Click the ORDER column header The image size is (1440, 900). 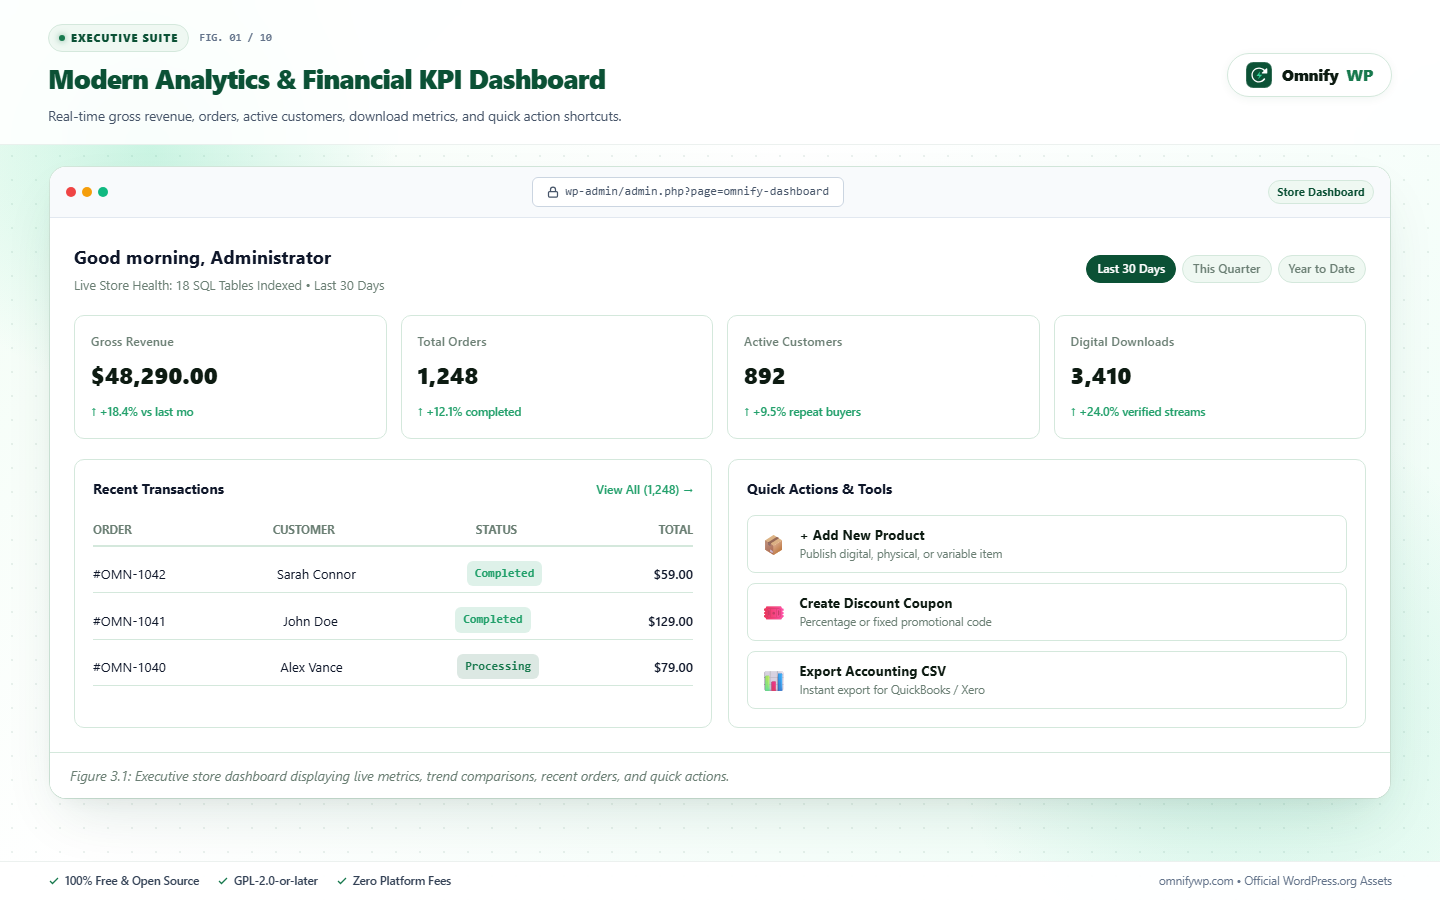click(112, 530)
